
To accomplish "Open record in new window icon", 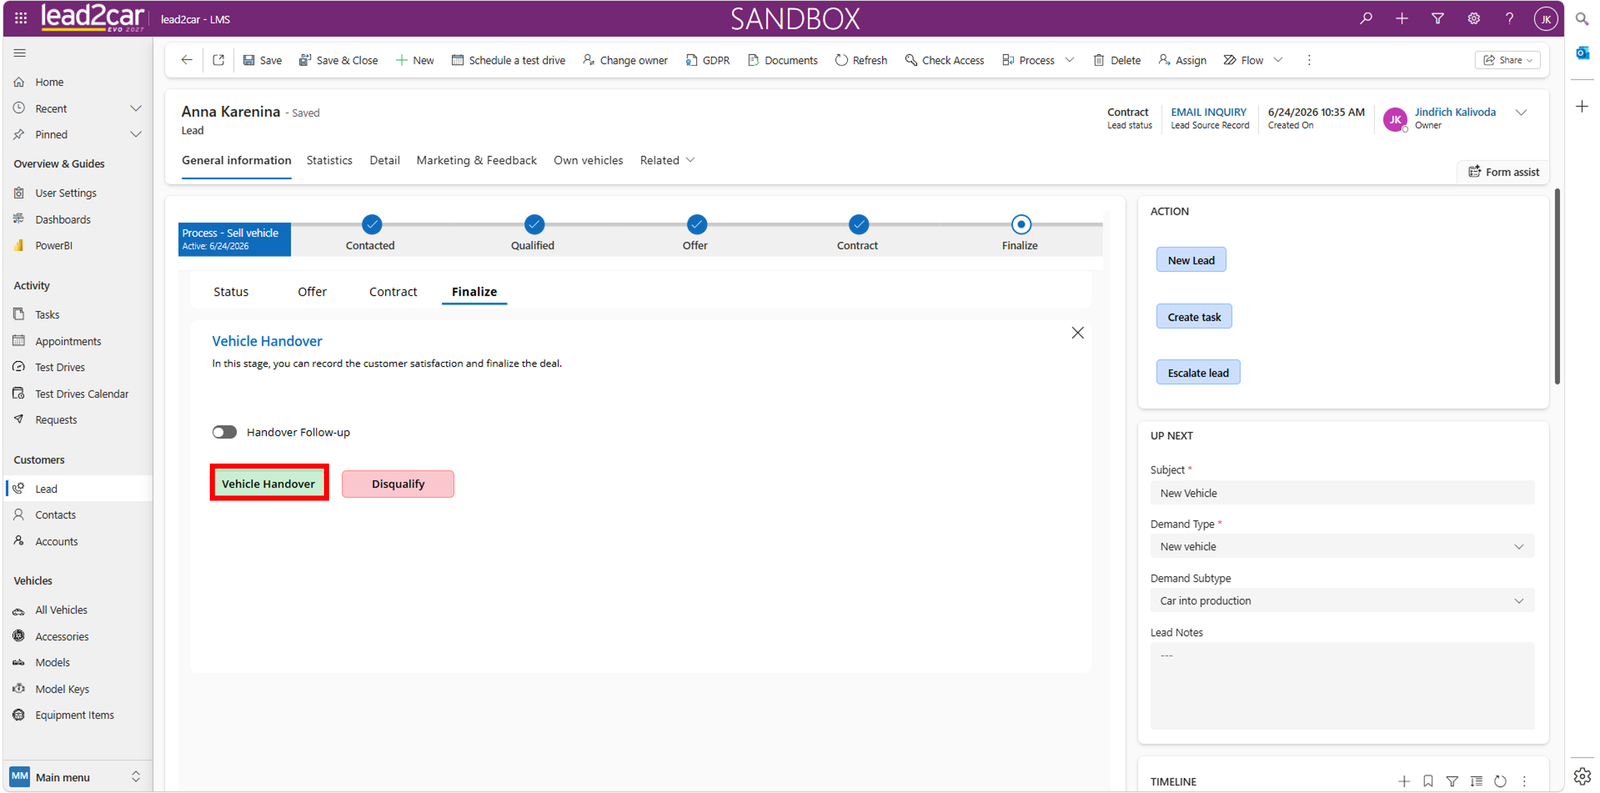I will pyautogui.click(x=218, y=60).
